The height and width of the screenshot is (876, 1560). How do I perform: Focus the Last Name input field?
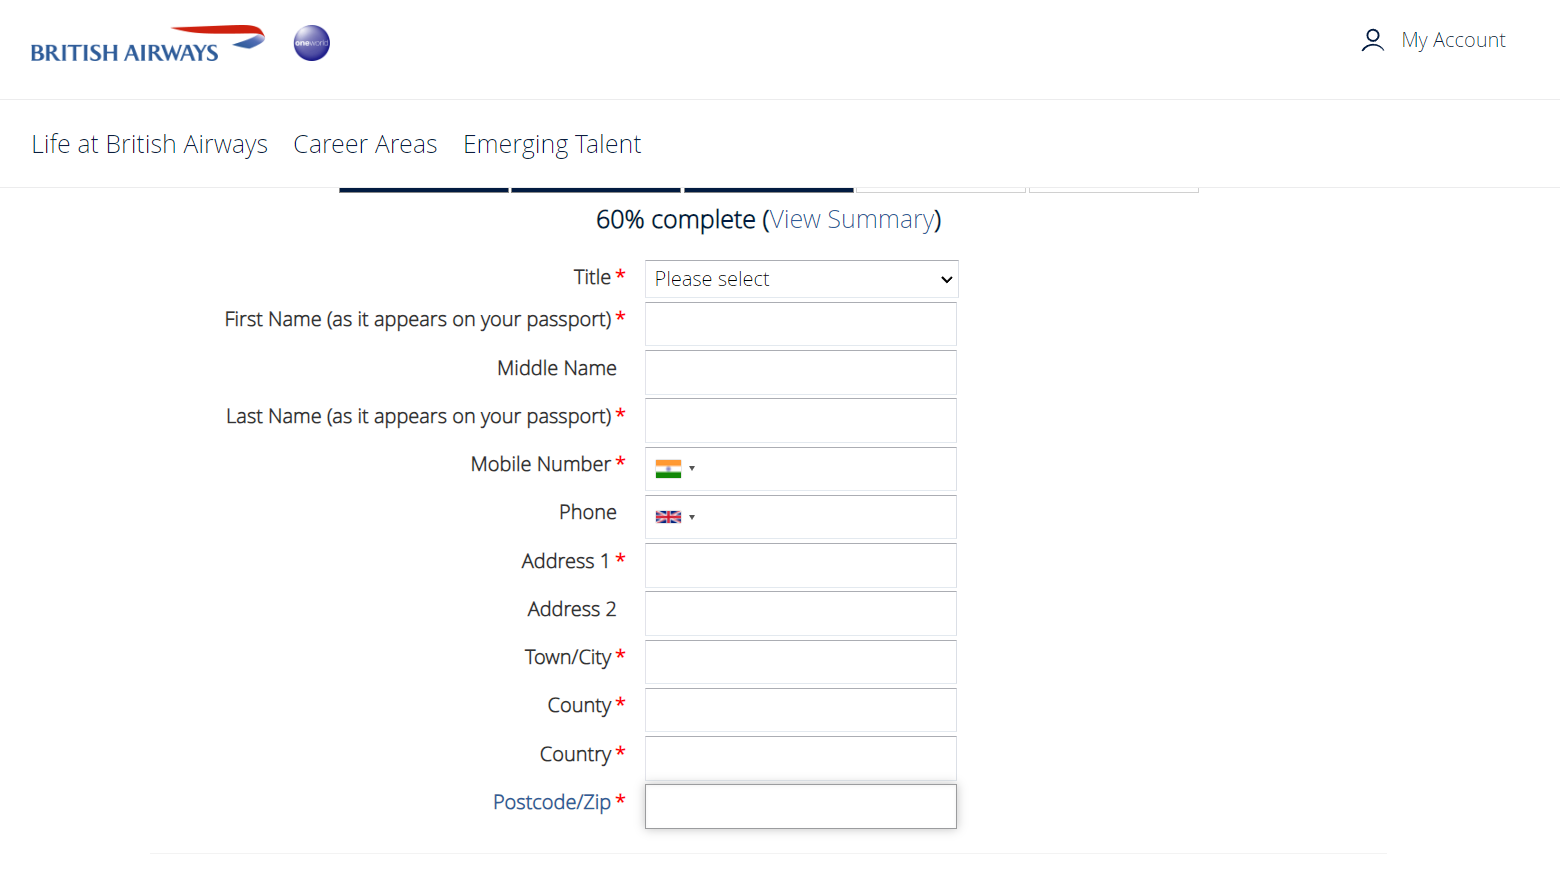(801, 421)
